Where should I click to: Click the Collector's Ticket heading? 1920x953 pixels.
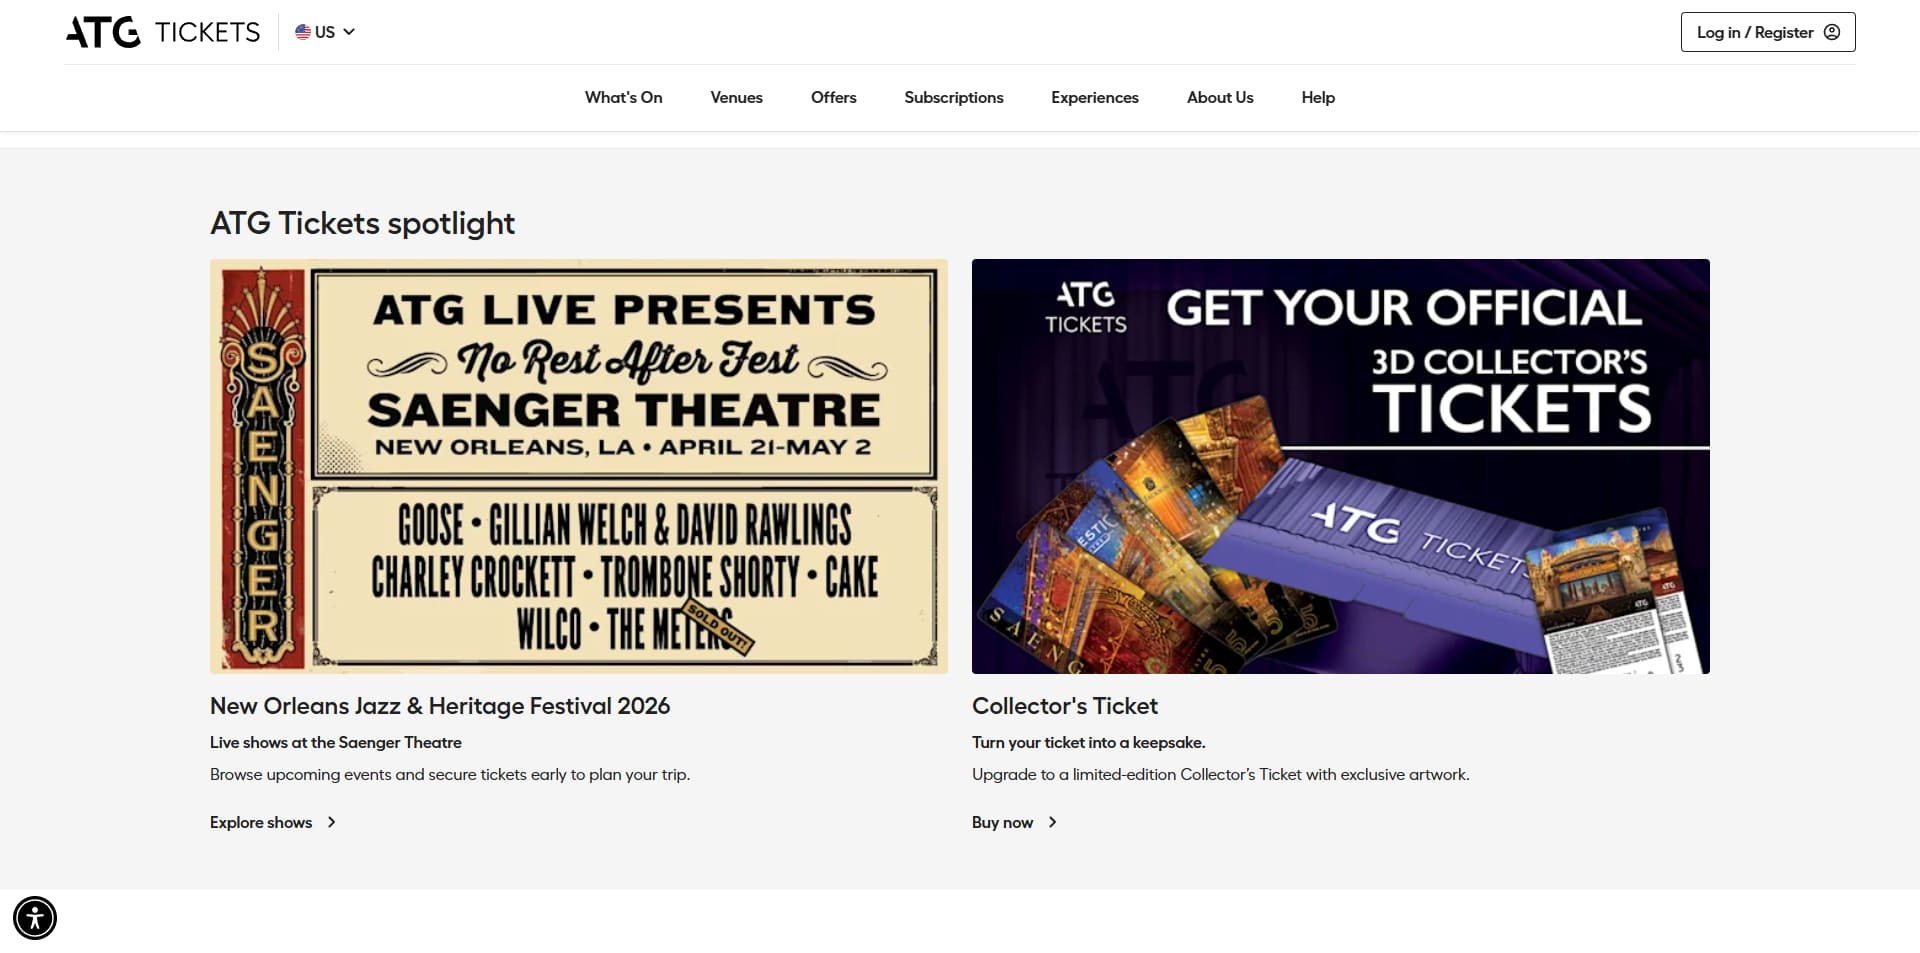coord(1064,706)
